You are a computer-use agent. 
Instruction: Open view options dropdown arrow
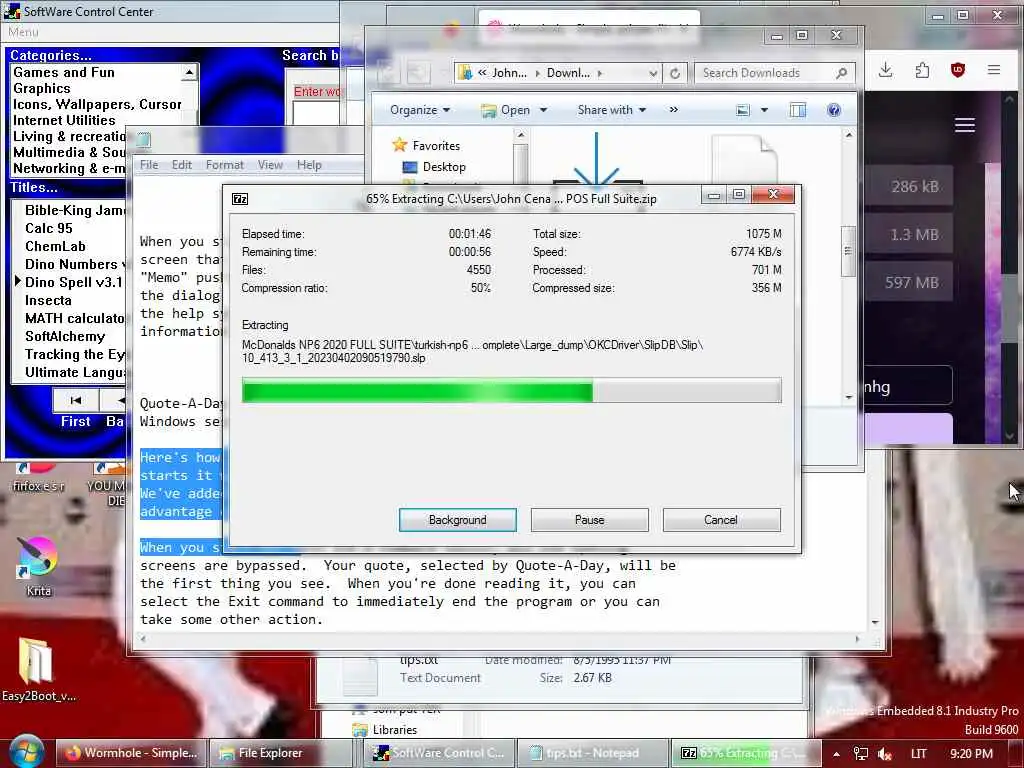764,110
